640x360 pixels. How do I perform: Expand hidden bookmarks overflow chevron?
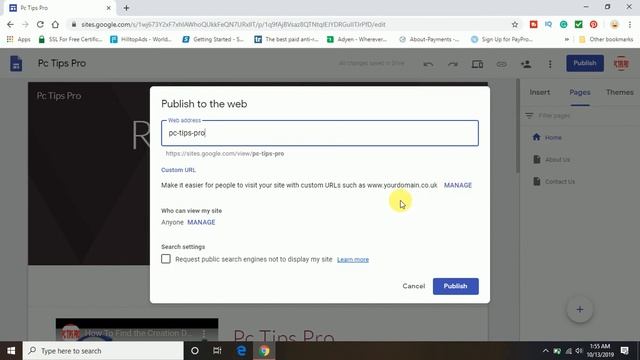567,39
